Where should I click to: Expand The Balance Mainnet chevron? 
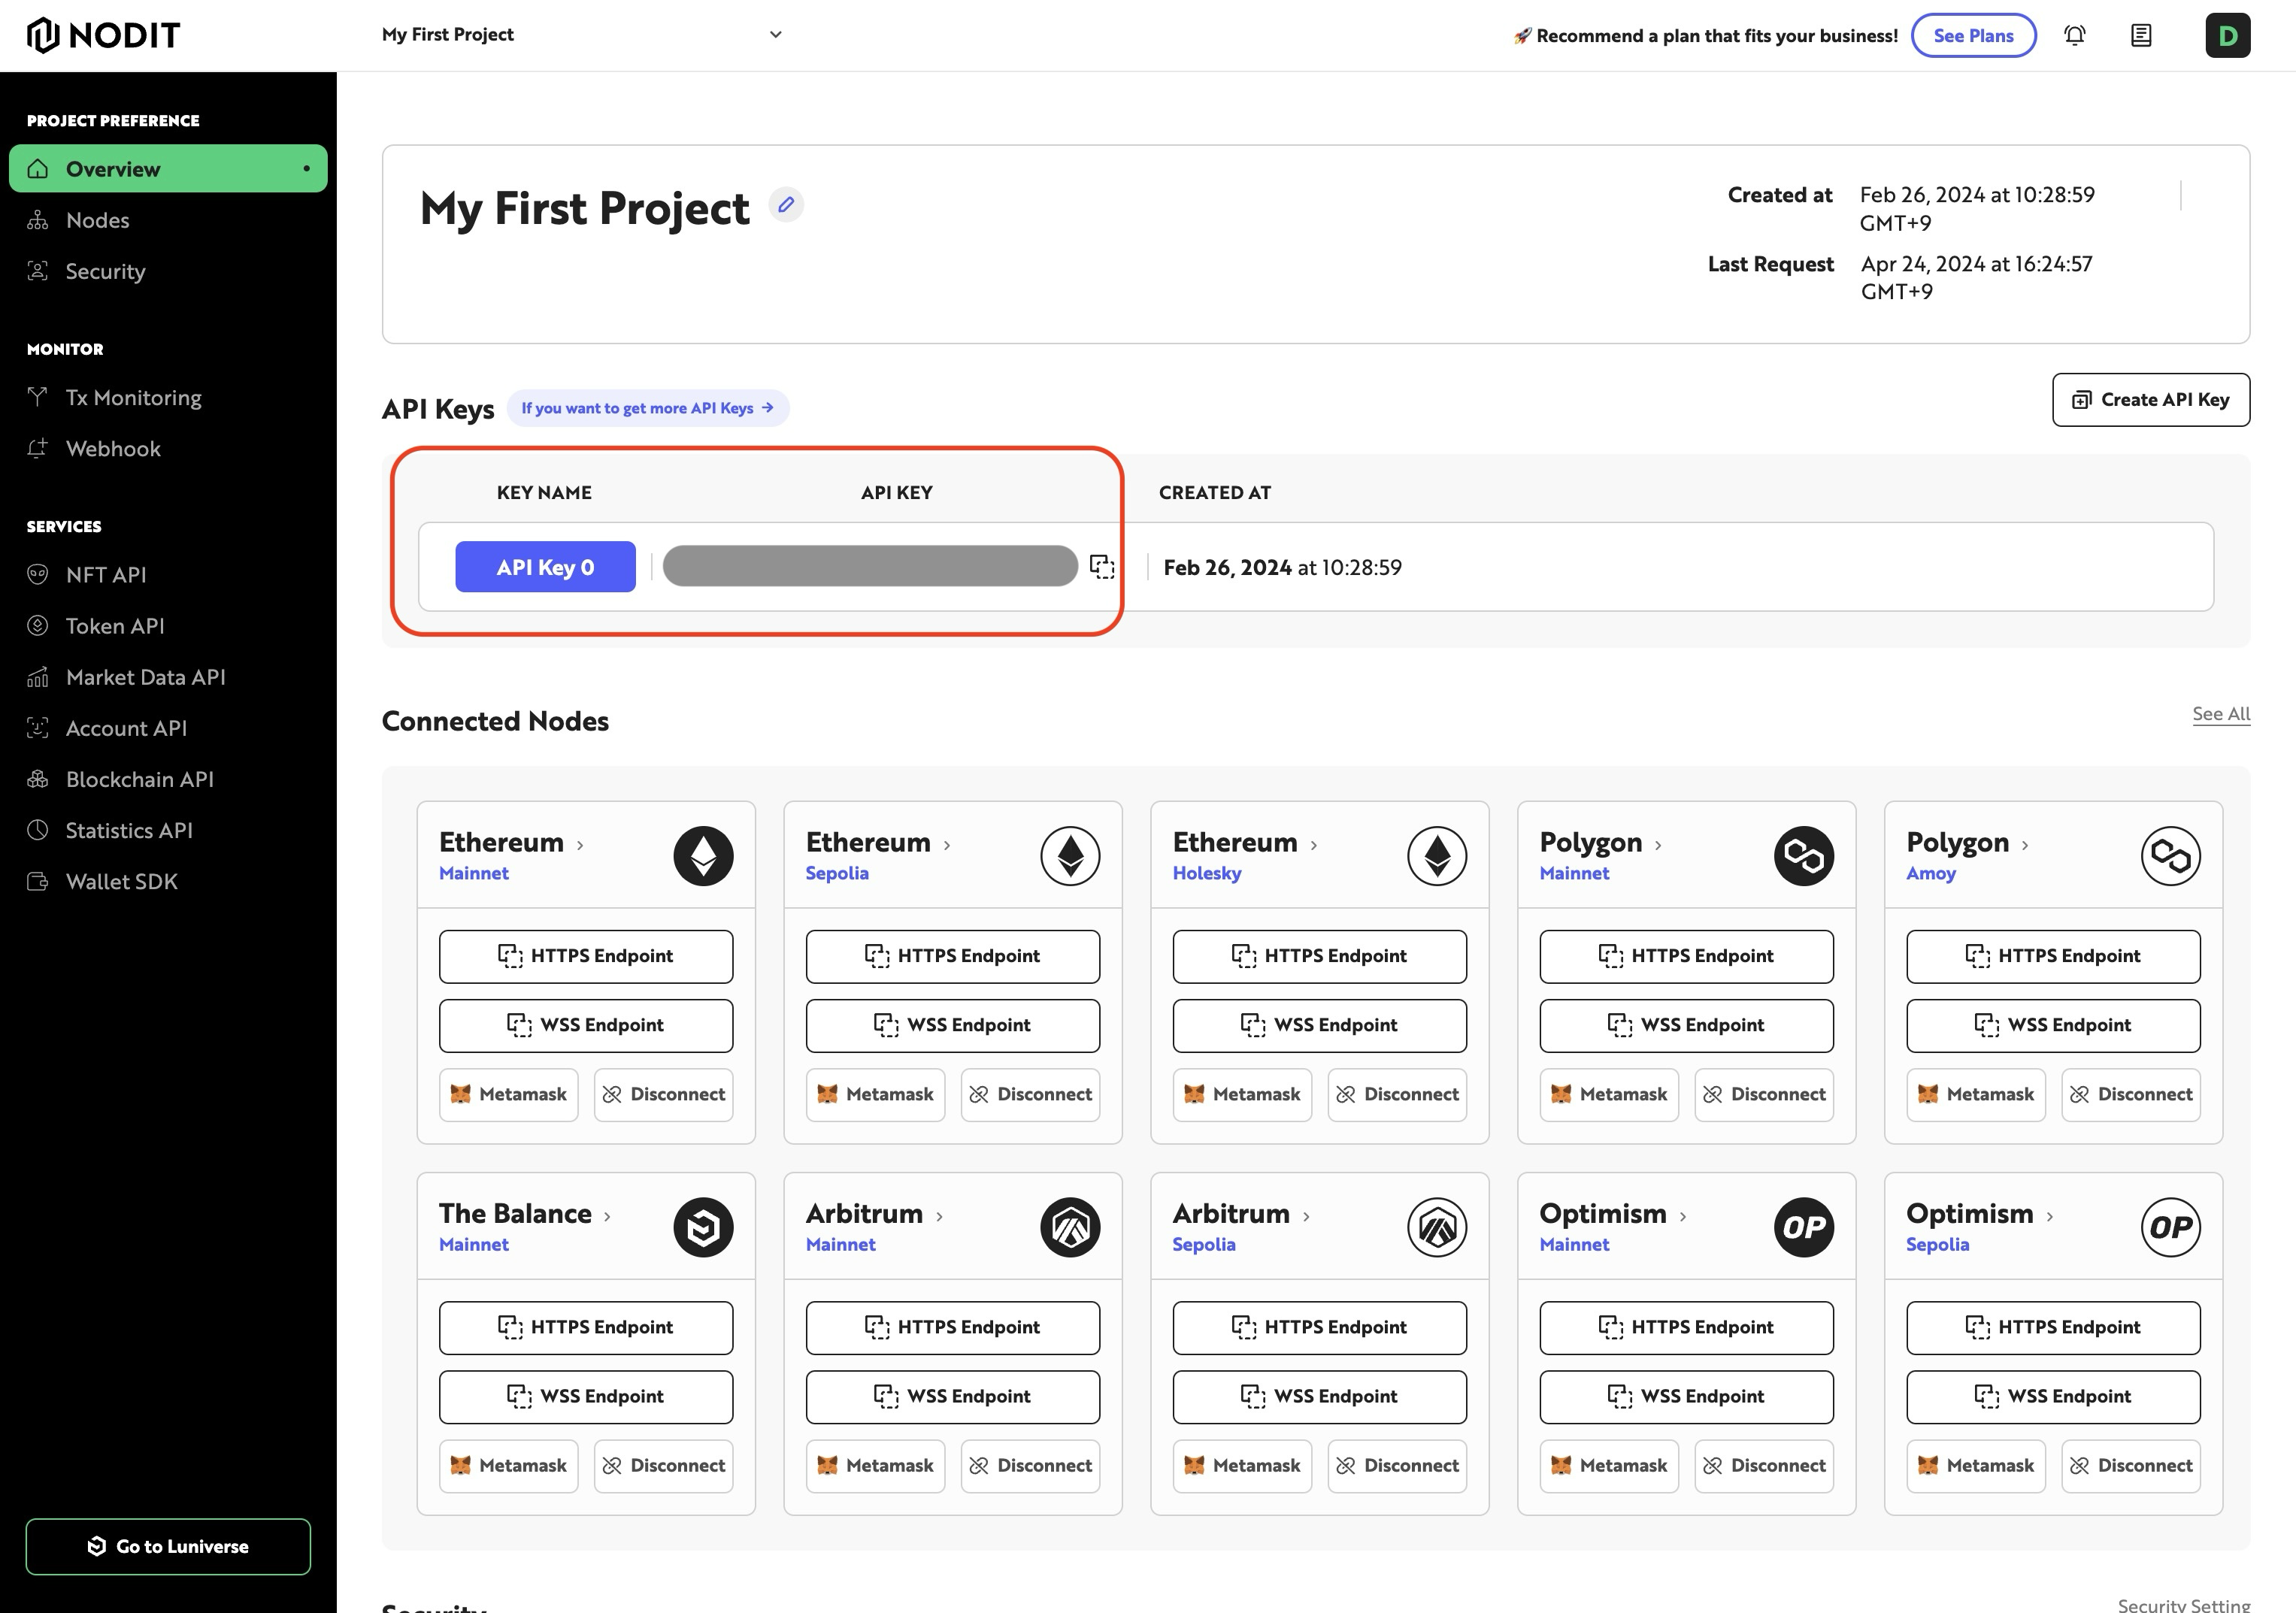[x=607, y=1216]
